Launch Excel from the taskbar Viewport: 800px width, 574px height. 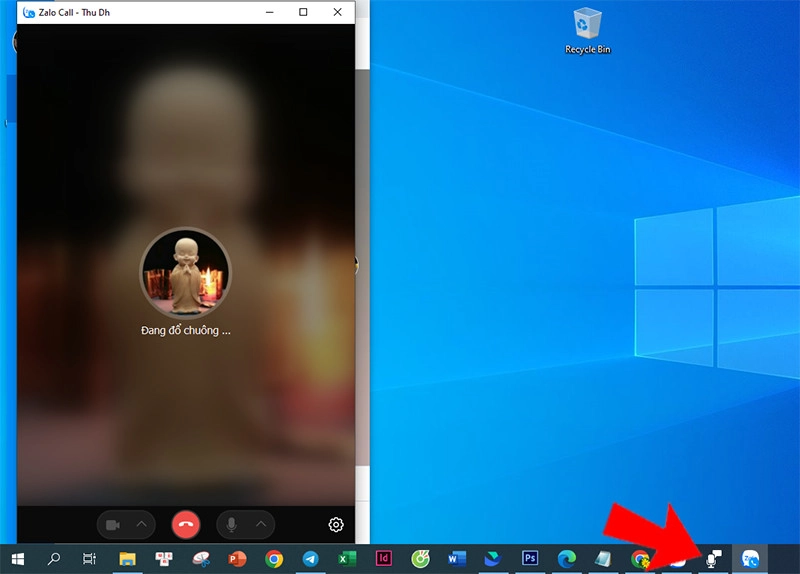point(347,559)
